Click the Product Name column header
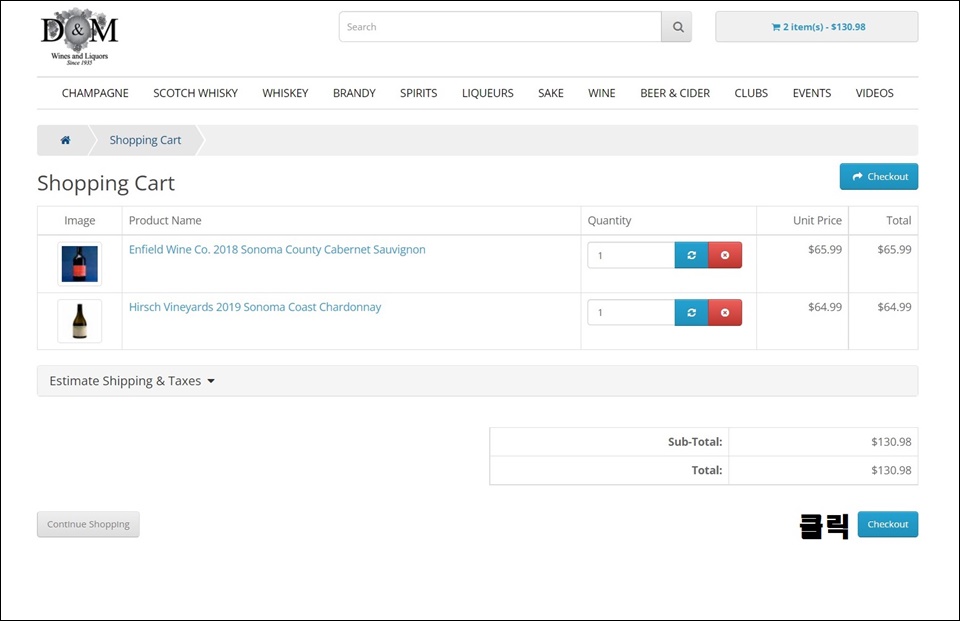 pos(165,220)
